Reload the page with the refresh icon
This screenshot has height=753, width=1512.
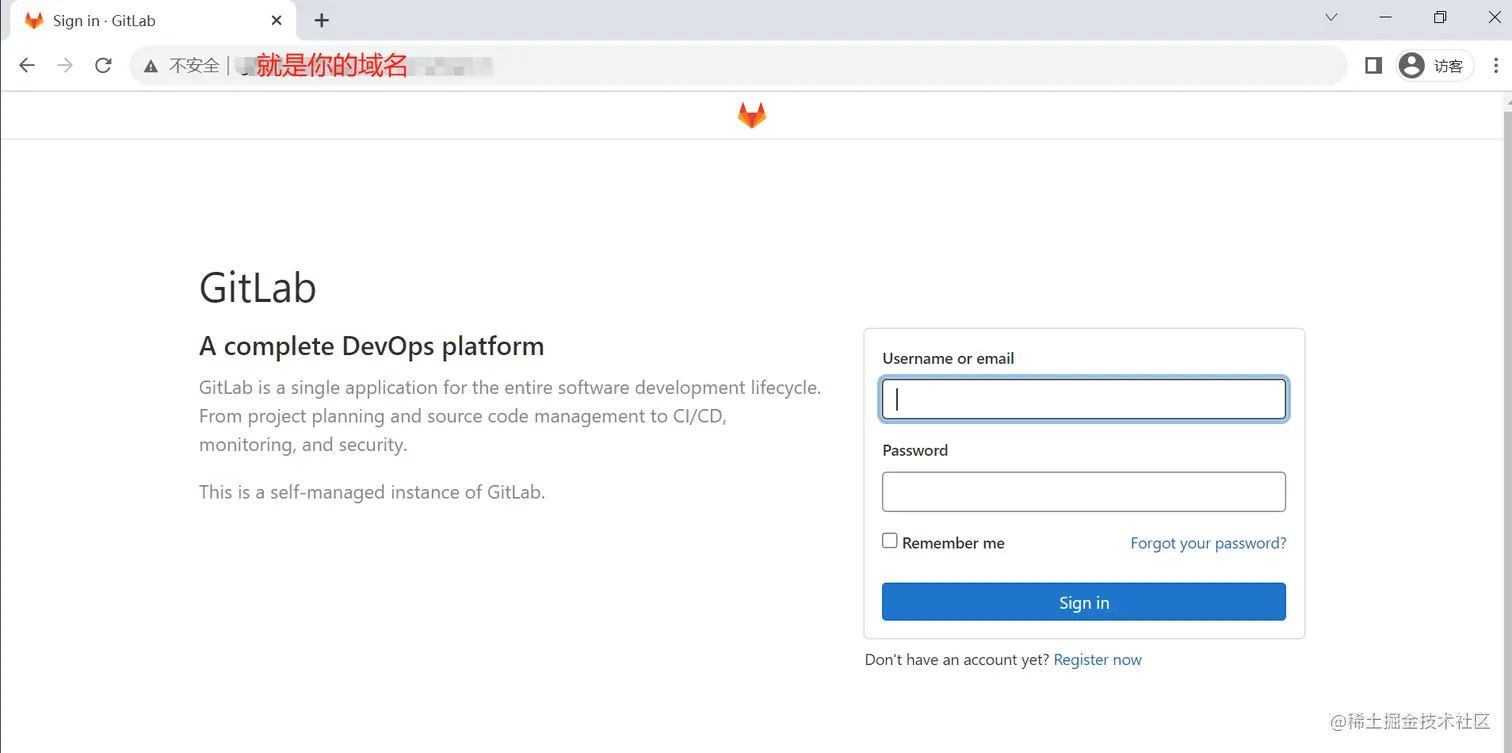pos(103,65)
